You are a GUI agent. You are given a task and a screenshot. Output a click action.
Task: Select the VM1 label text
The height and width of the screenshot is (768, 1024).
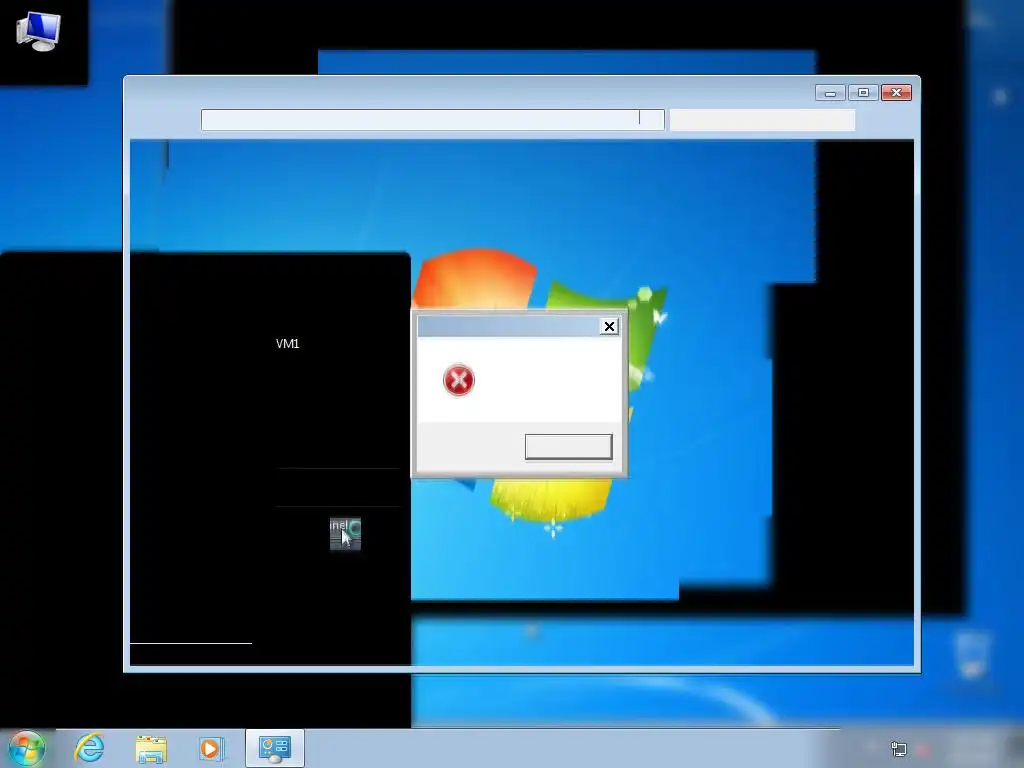[287, 344]
